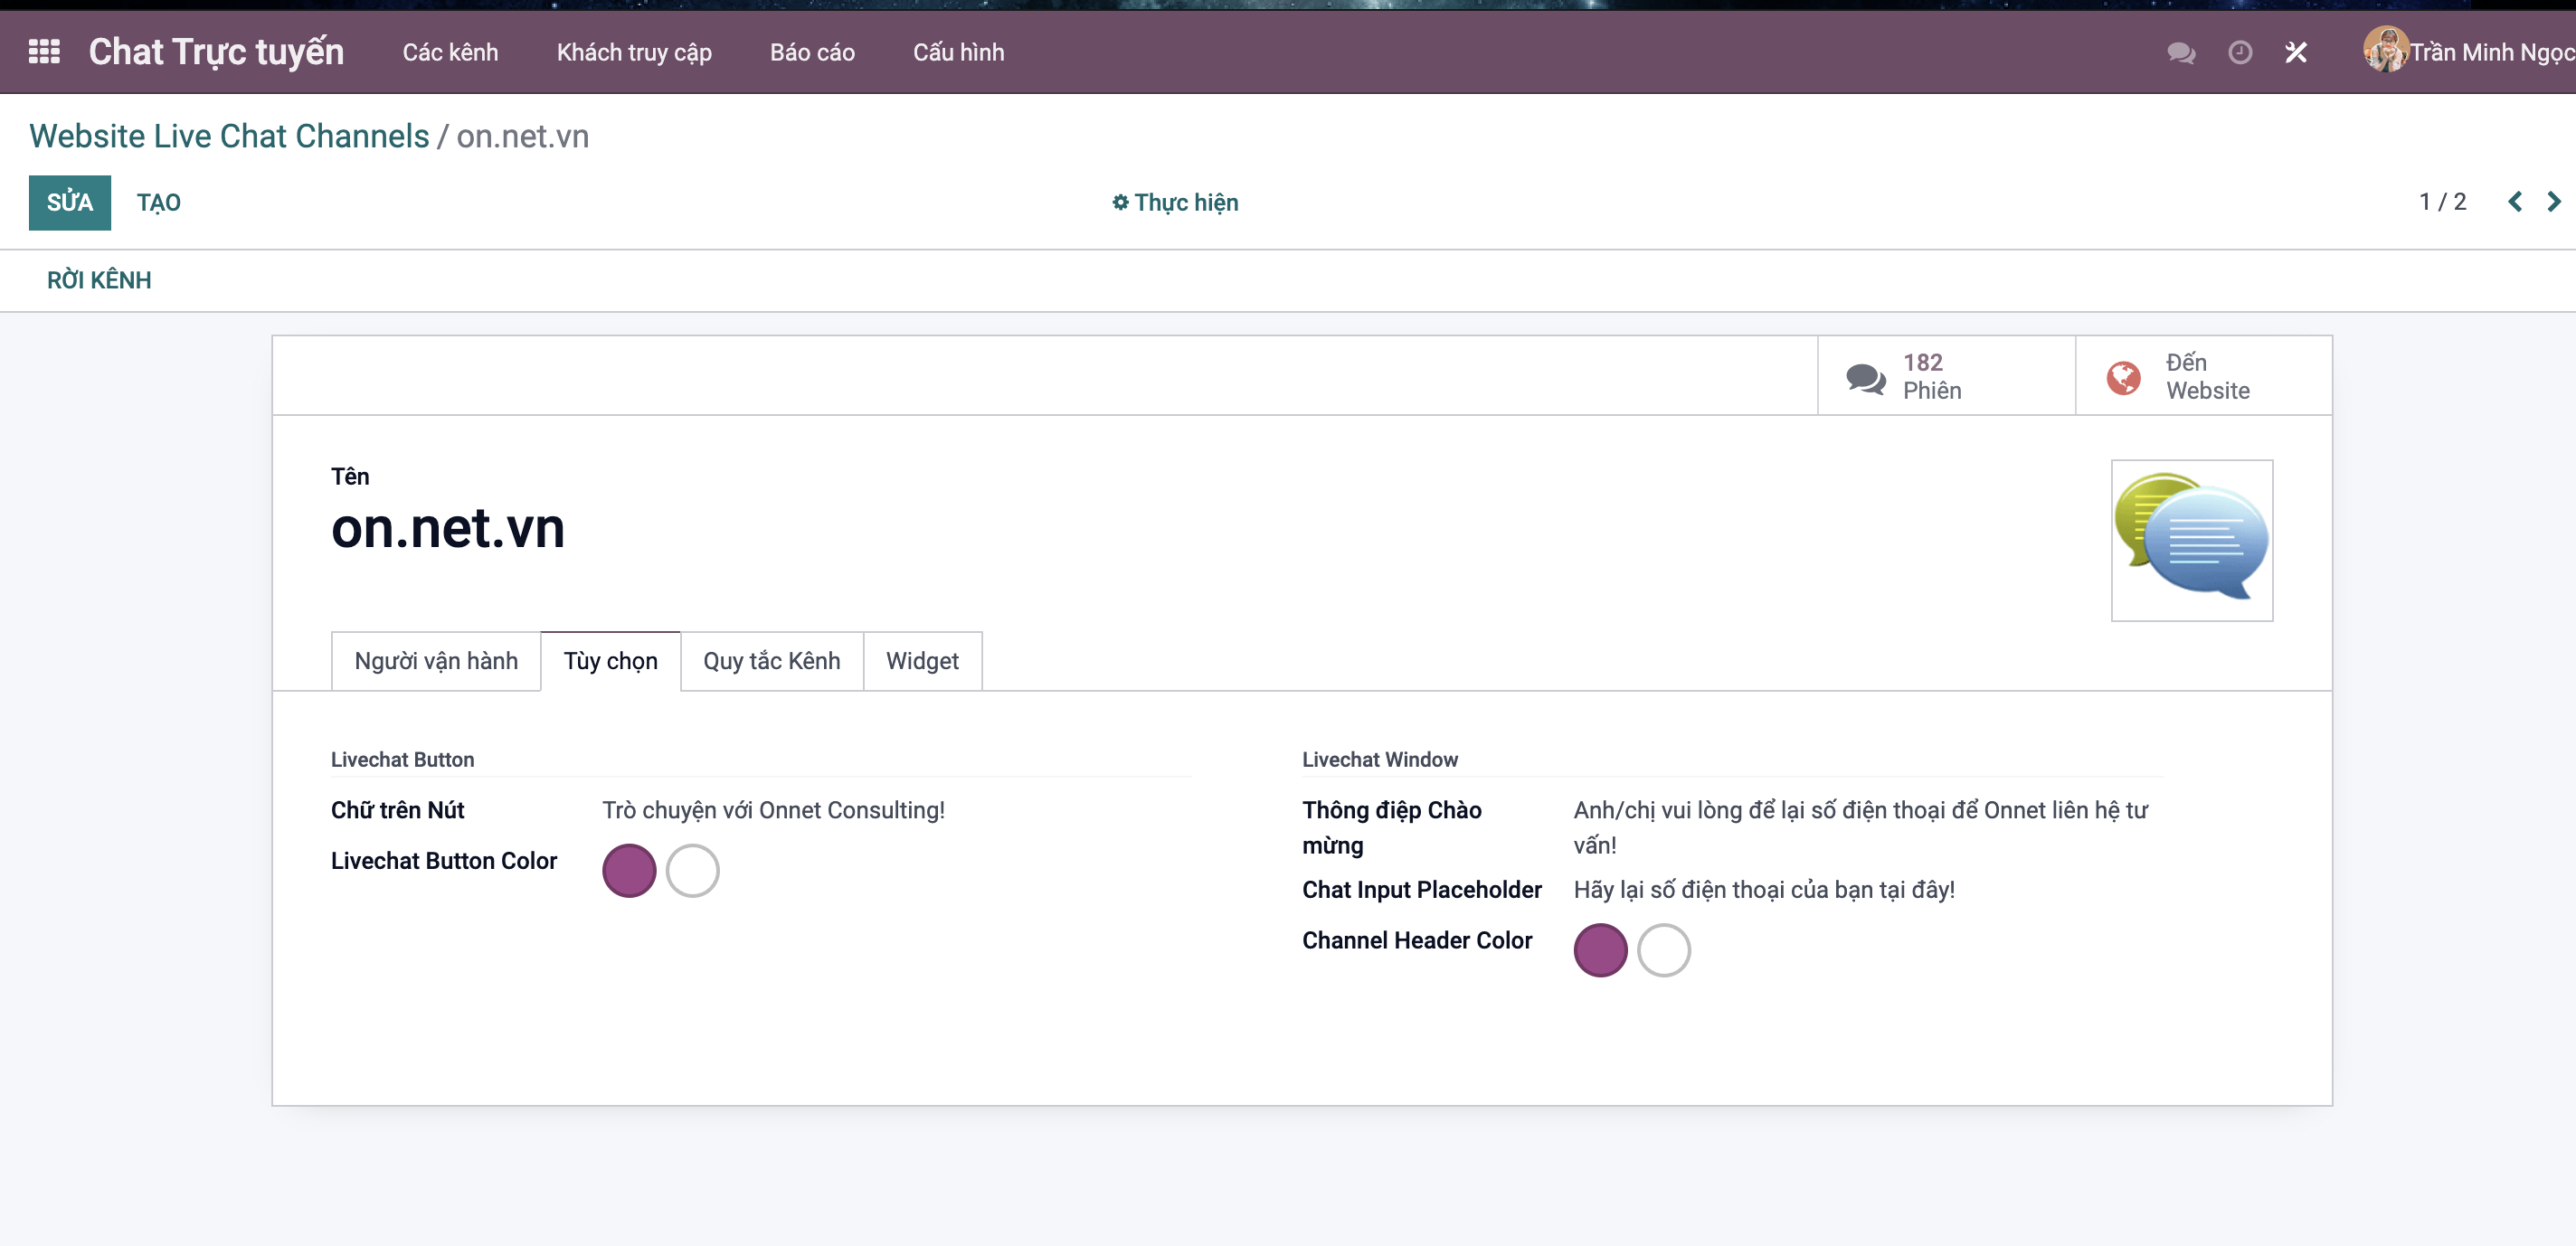This screenshot has height=1246, width=2576.
Task: Go to the next record arrow
Action: click(2553, 202)
